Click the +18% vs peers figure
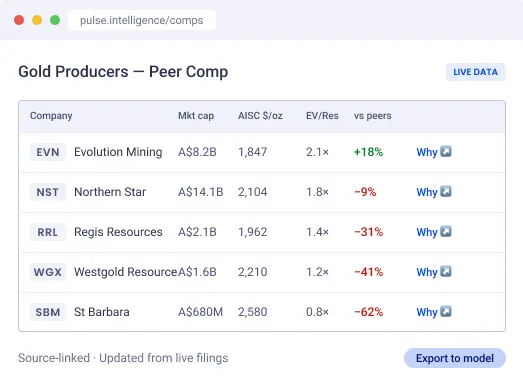This screenshot has height=385, width=523. click(x=368, y=152)
